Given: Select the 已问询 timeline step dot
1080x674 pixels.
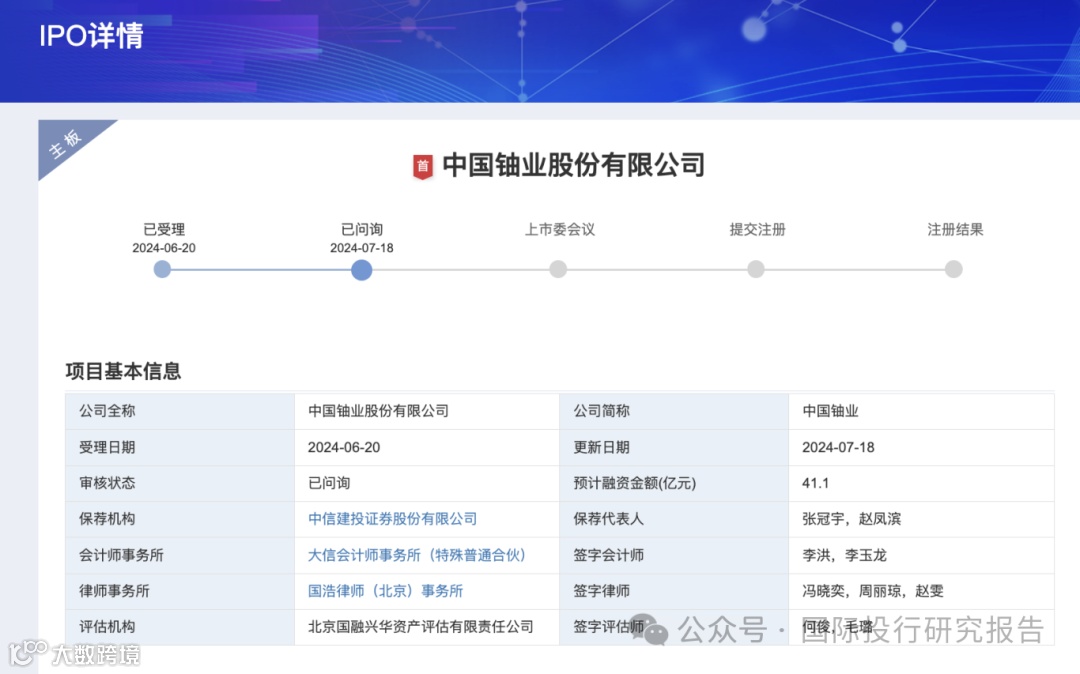Looking at the screenshot, I should [x=362, y=270].
